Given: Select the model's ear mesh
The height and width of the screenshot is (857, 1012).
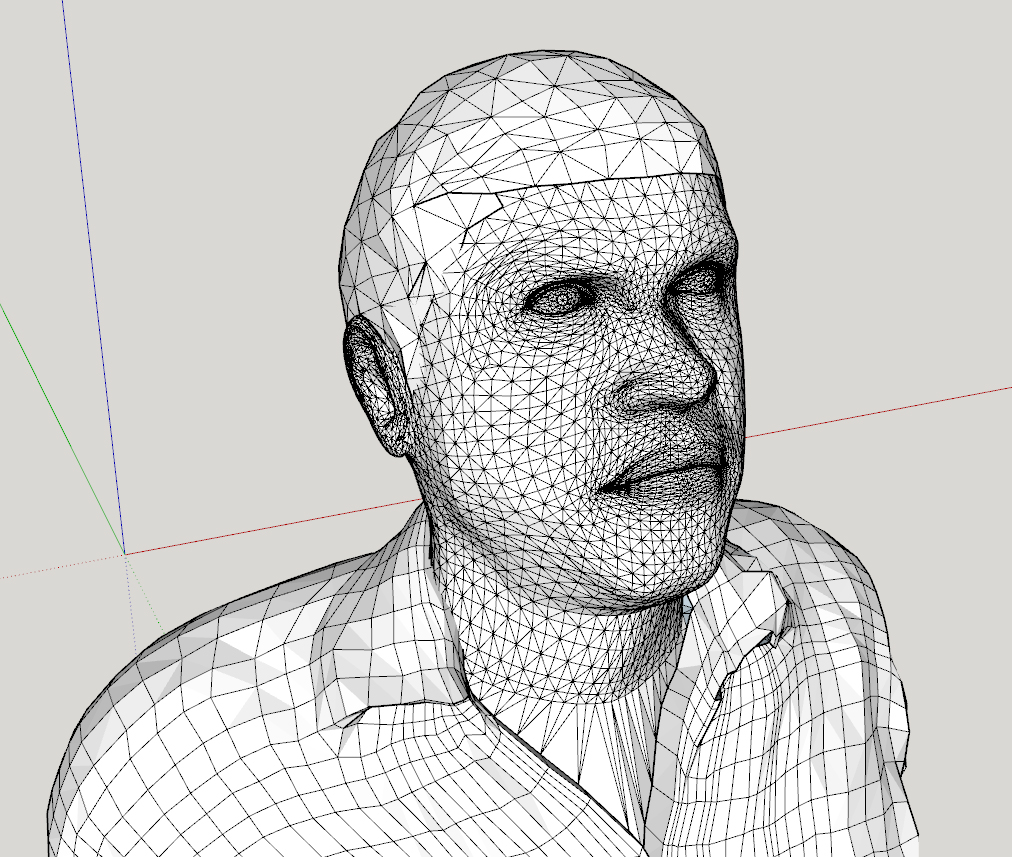Looking at the screenshot, I should coord(376,385).
